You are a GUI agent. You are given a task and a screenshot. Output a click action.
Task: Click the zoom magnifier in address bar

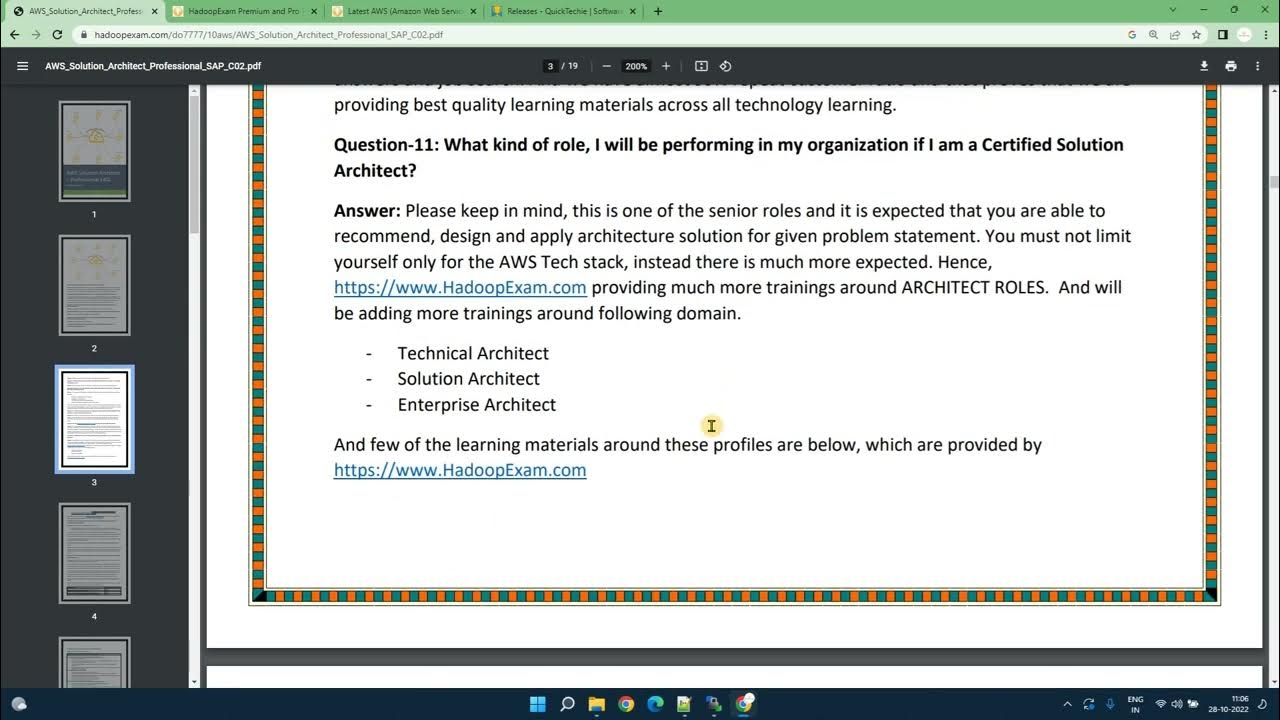(x=1153, y=34)
